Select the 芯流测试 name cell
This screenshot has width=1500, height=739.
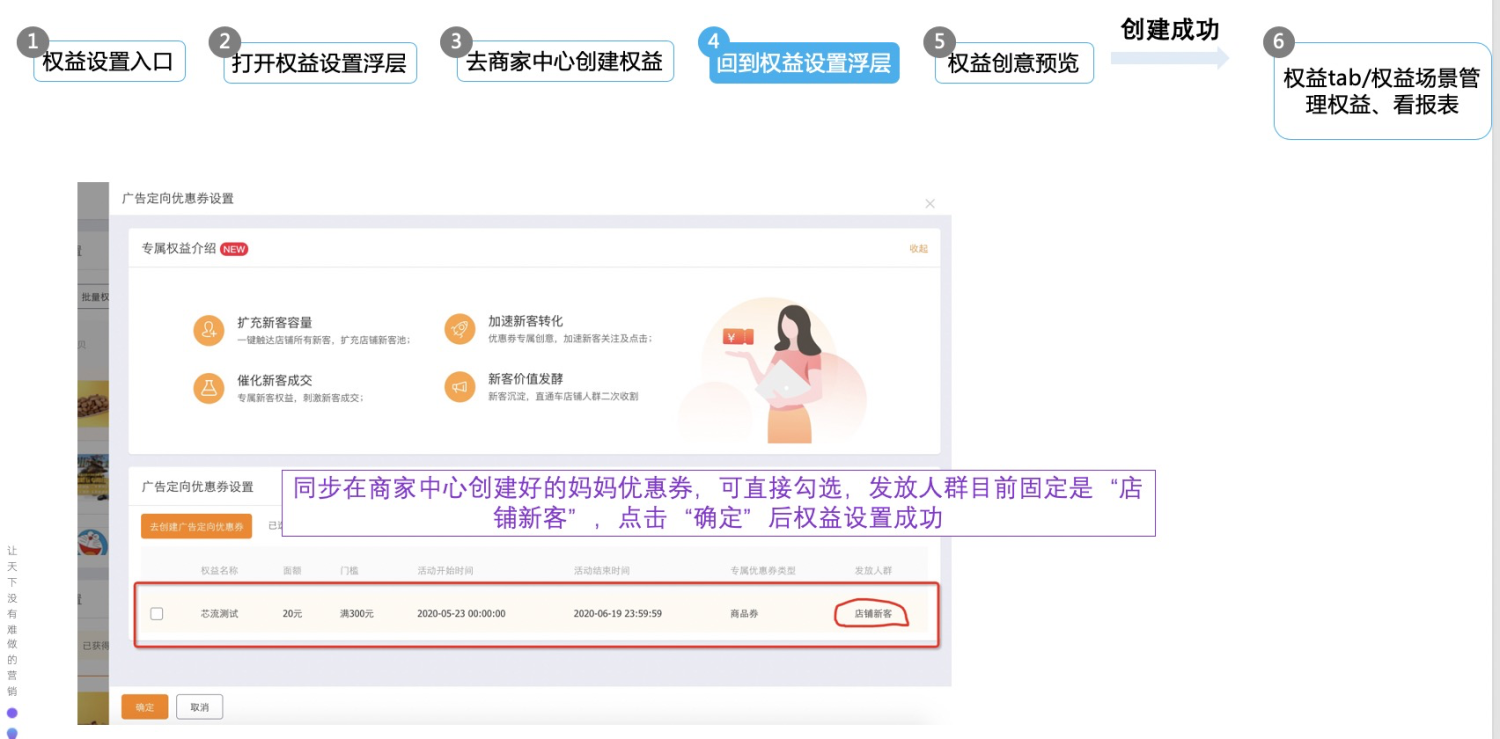[219, 613]
